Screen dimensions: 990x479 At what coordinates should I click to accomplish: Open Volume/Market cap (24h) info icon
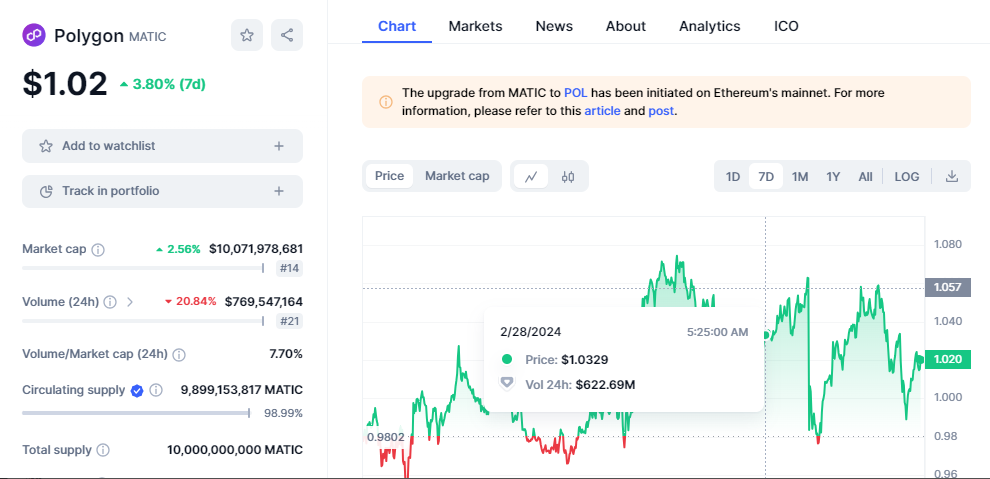179,355
